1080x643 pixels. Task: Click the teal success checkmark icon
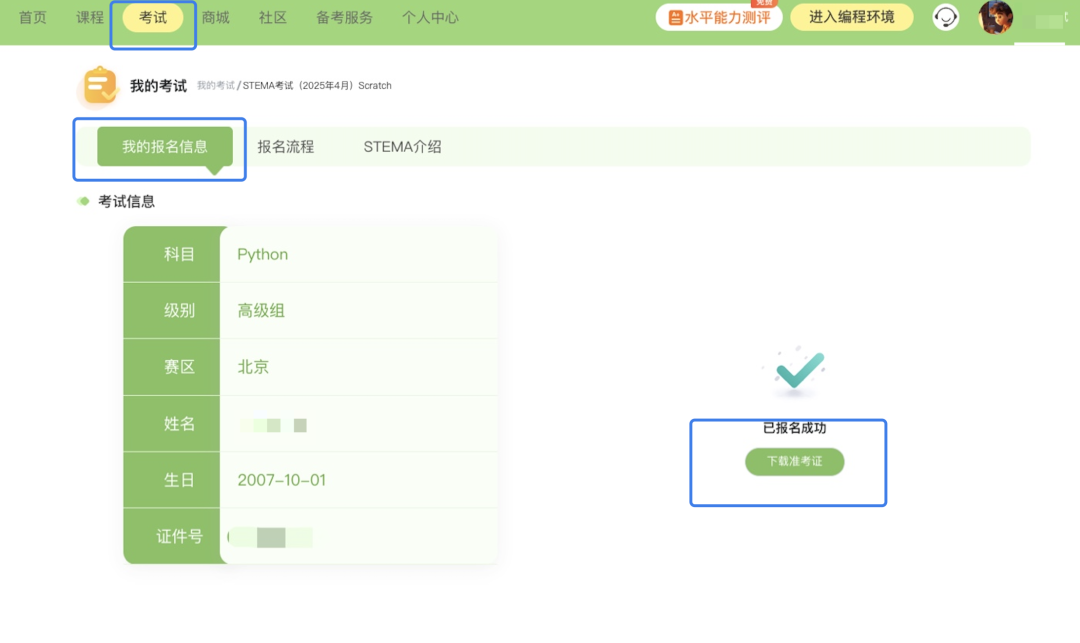[799, 369]
